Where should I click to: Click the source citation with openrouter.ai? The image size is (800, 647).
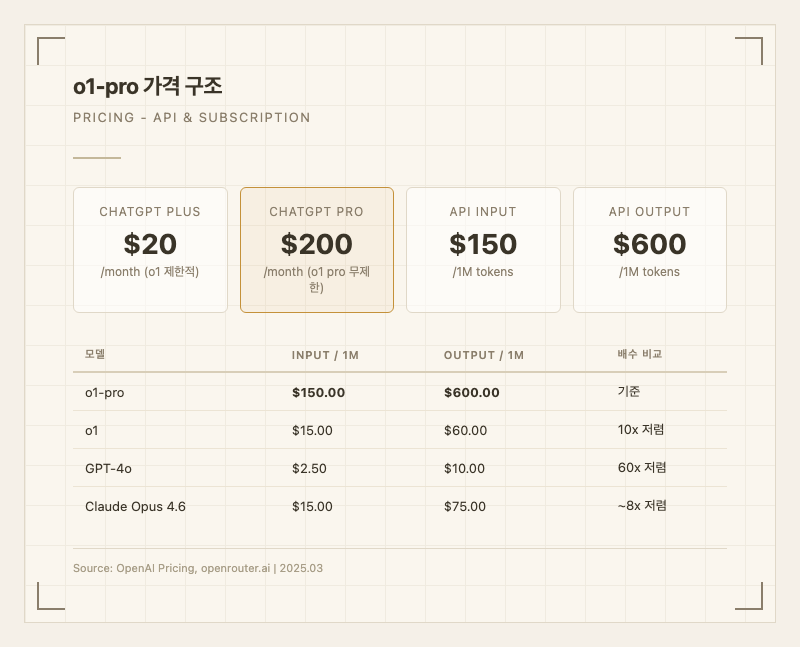click(198, 568)
